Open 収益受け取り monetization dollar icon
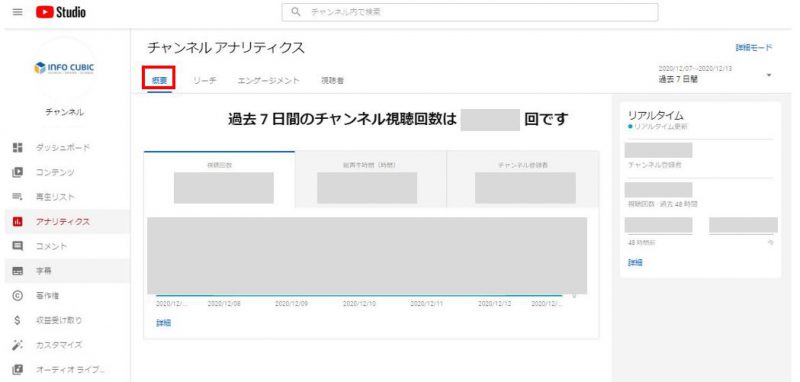Image resolution: width=800 pixels, height=382 pixels. (18, 320)
